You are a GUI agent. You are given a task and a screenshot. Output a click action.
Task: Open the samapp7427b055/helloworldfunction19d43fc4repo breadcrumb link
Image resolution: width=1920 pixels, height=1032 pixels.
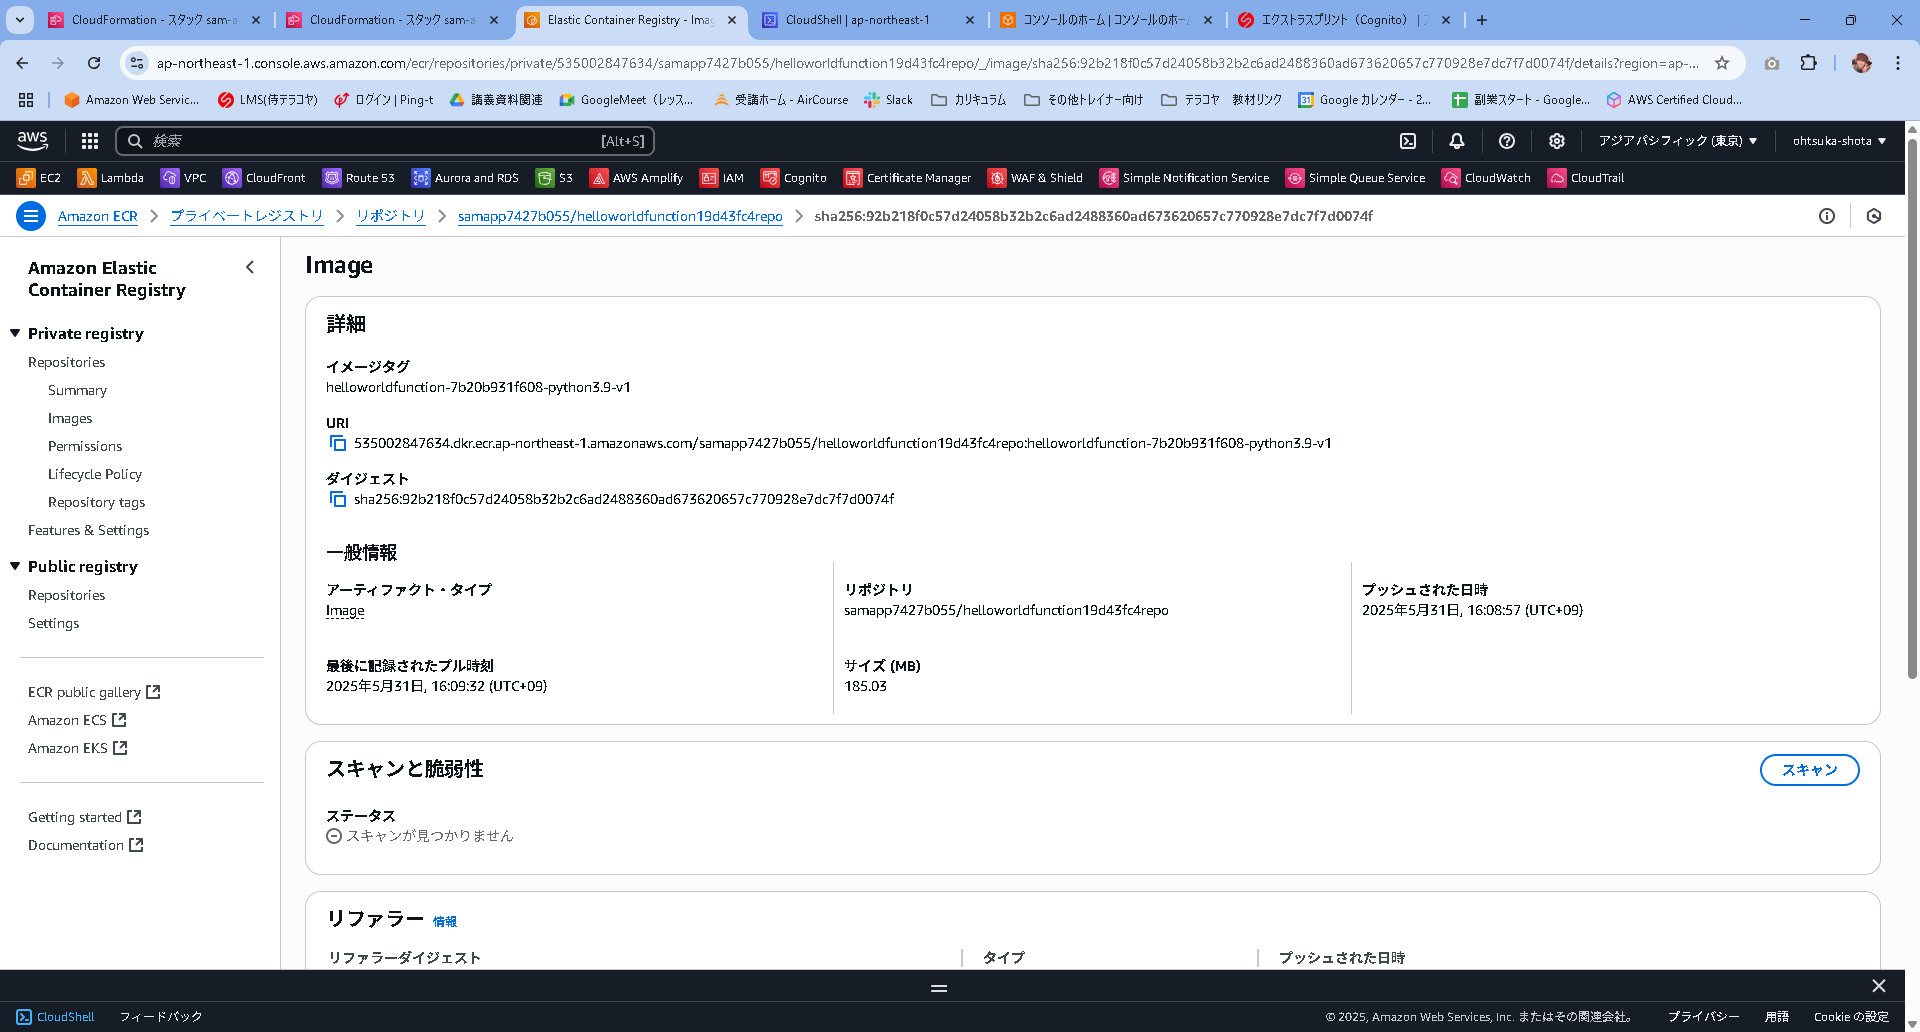[x=620, y=216]
